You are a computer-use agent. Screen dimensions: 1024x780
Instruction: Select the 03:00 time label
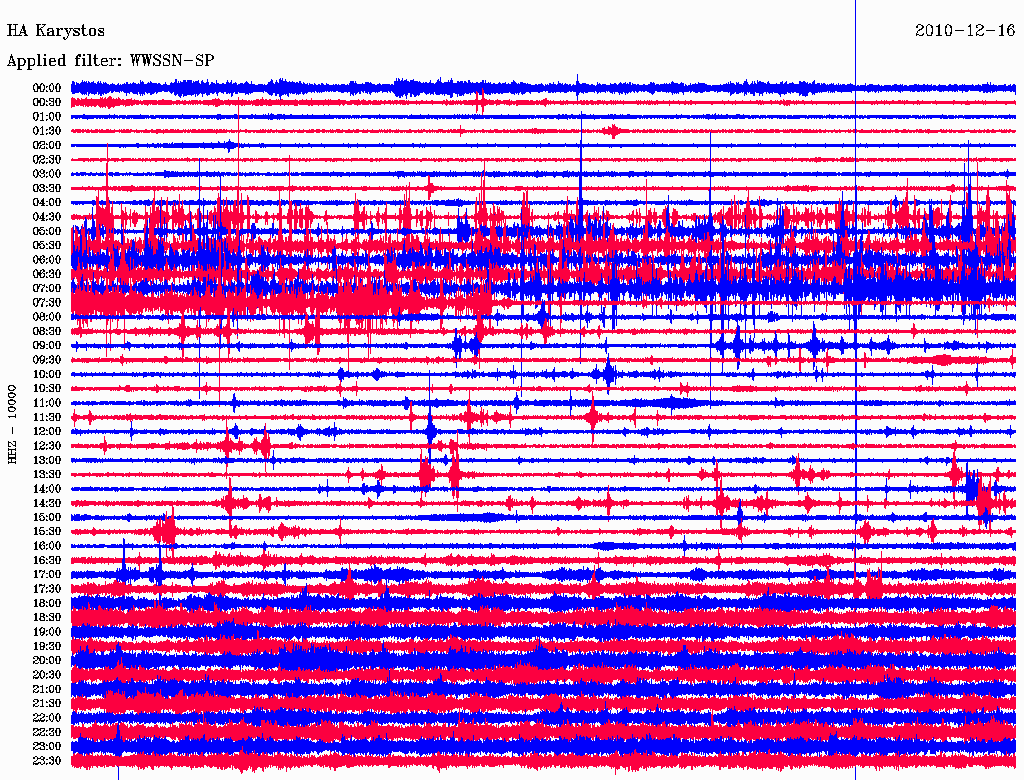[x=46, y=174]
